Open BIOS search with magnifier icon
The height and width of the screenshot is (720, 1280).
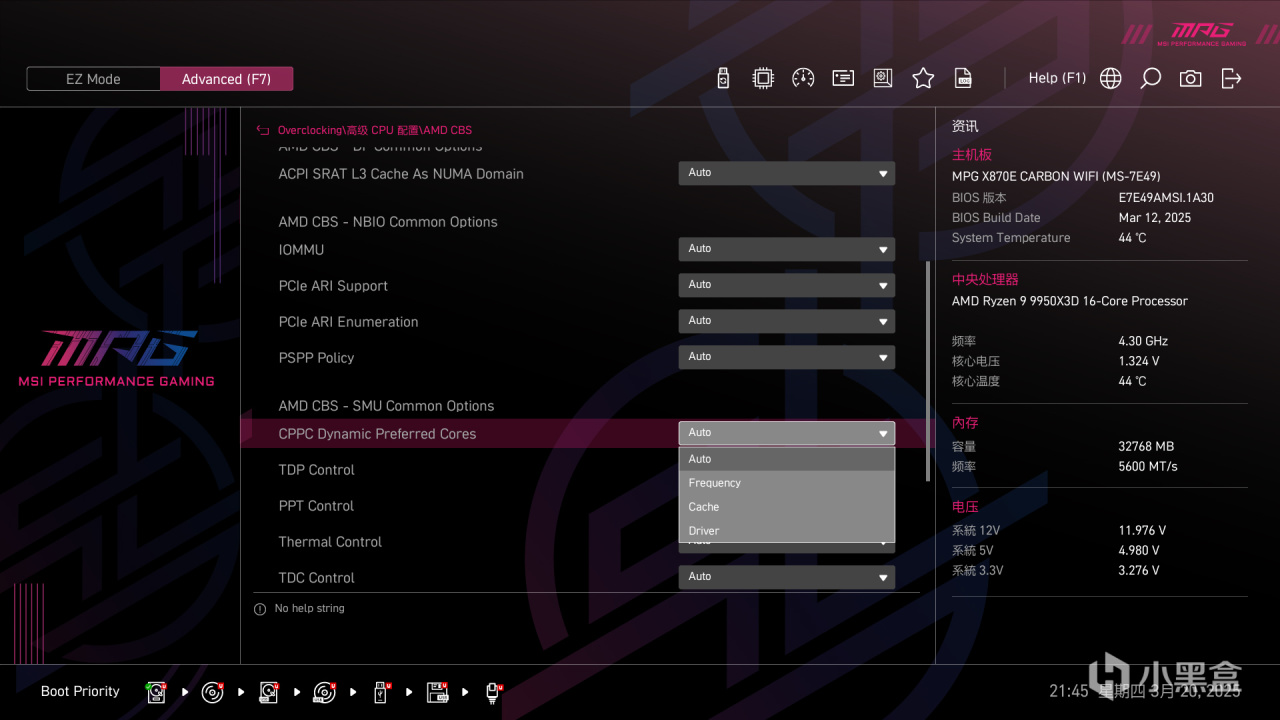click(x=1151, y=78)
